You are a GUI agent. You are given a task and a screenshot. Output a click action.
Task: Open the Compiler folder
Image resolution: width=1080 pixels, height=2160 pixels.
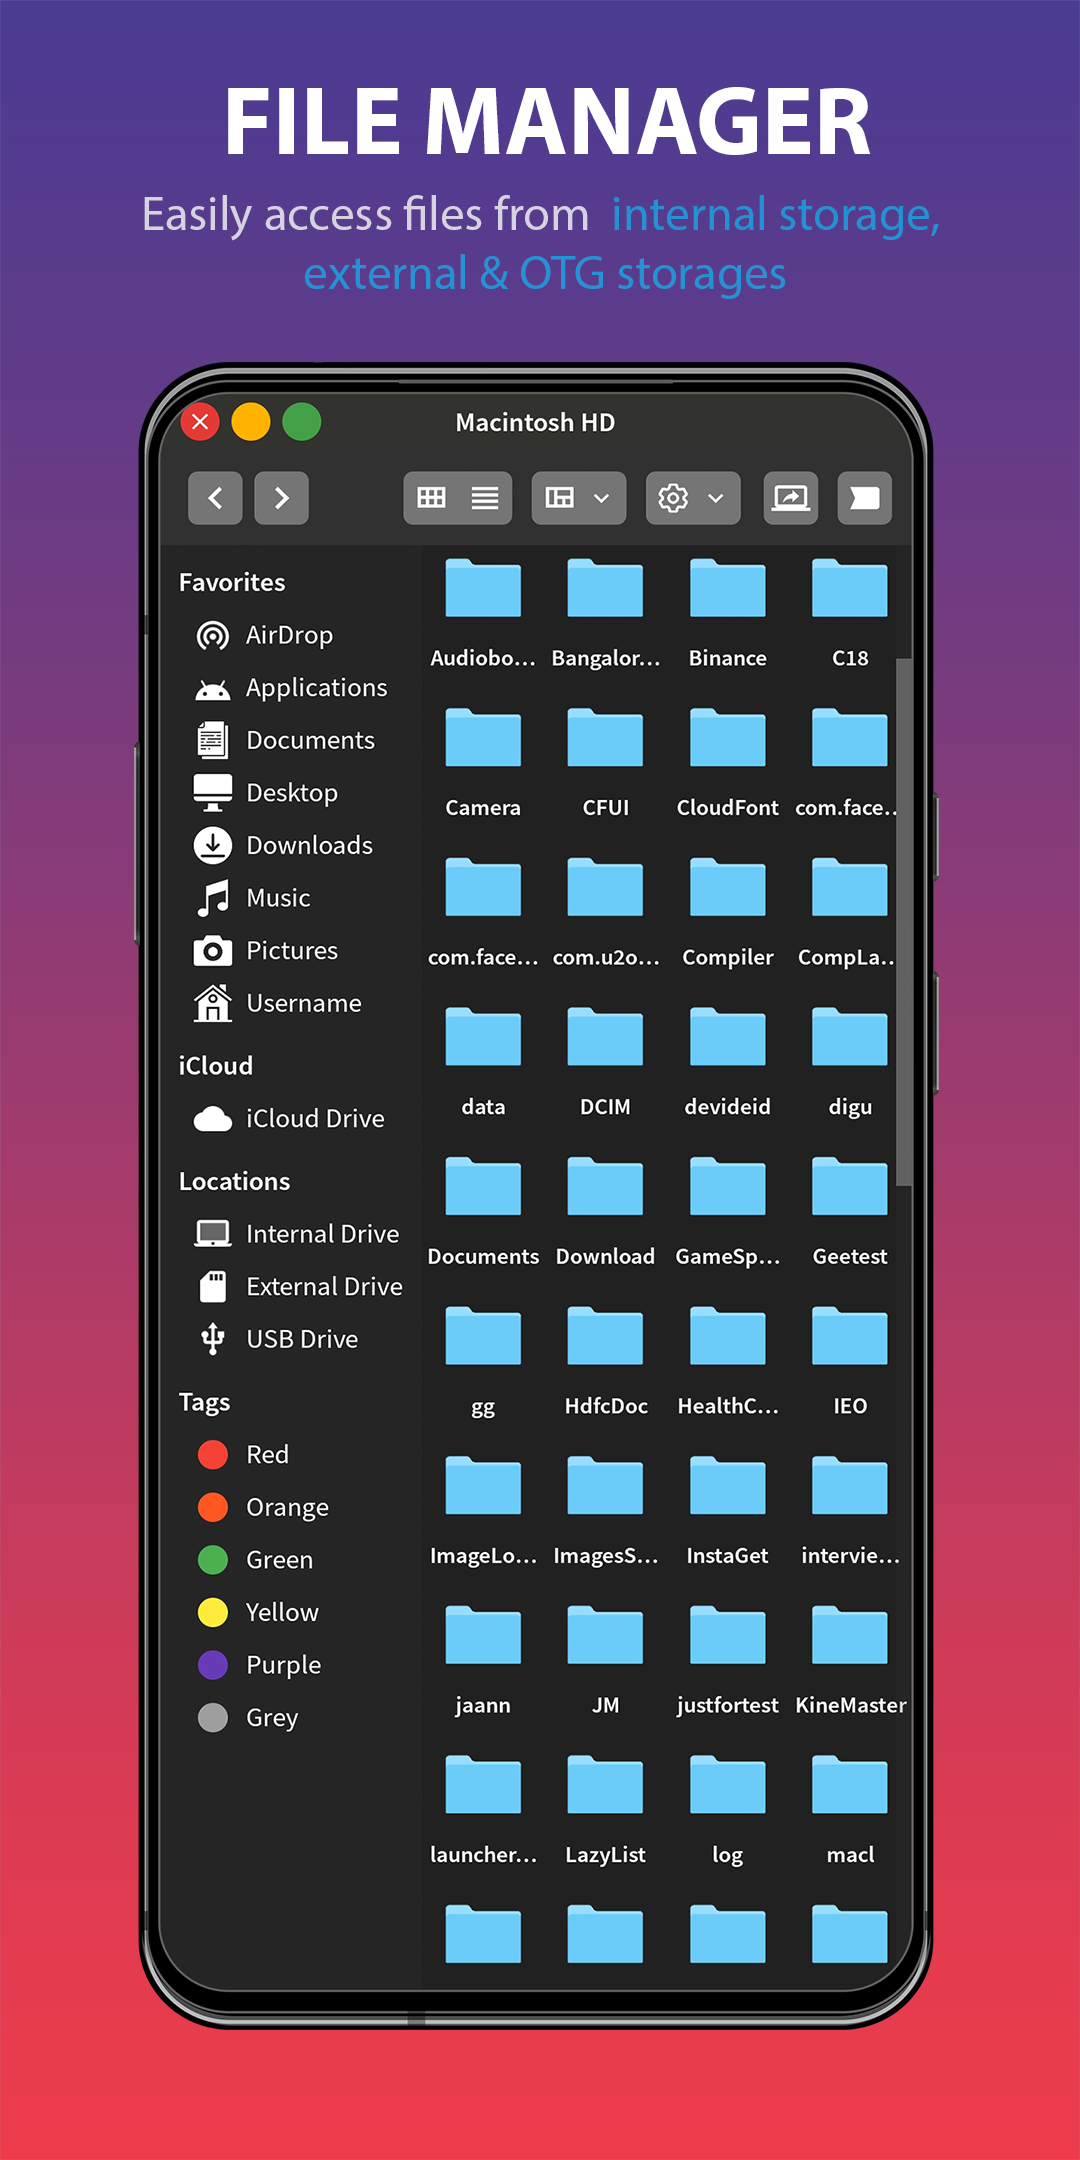[x=728, y=912]
